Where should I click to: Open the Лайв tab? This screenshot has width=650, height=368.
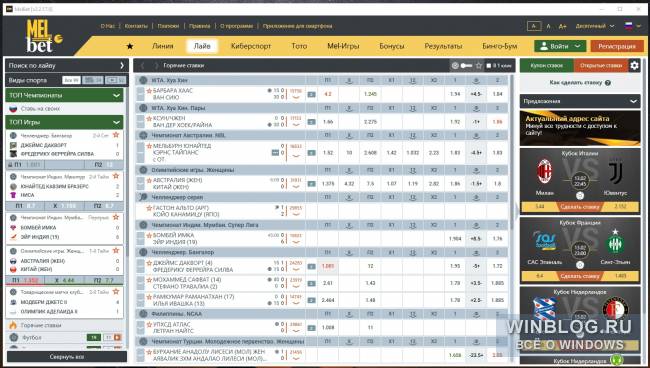[202, 46]
